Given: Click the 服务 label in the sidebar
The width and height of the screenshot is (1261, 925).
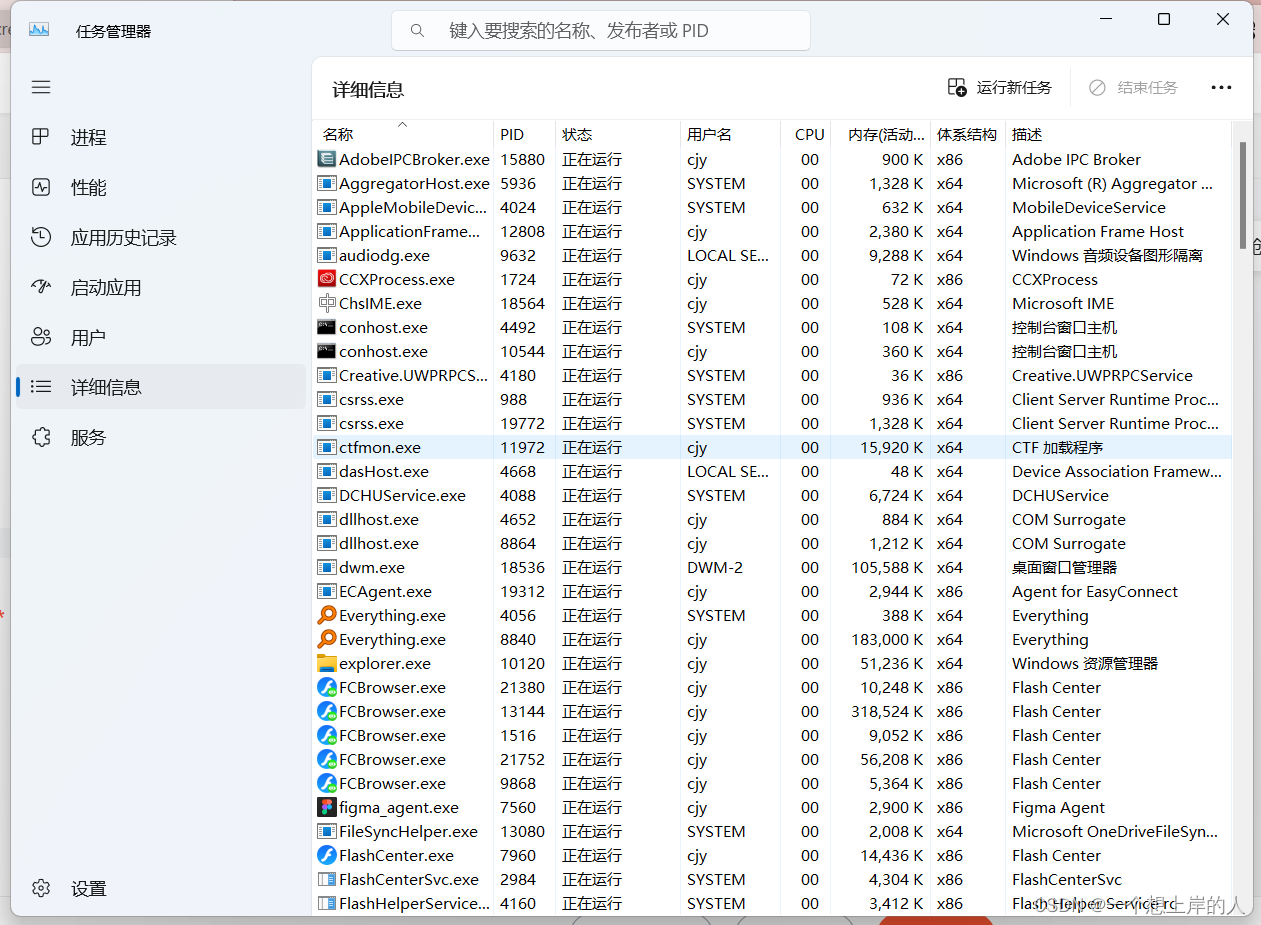Looking at the screenshot, I should coord(88,437).
